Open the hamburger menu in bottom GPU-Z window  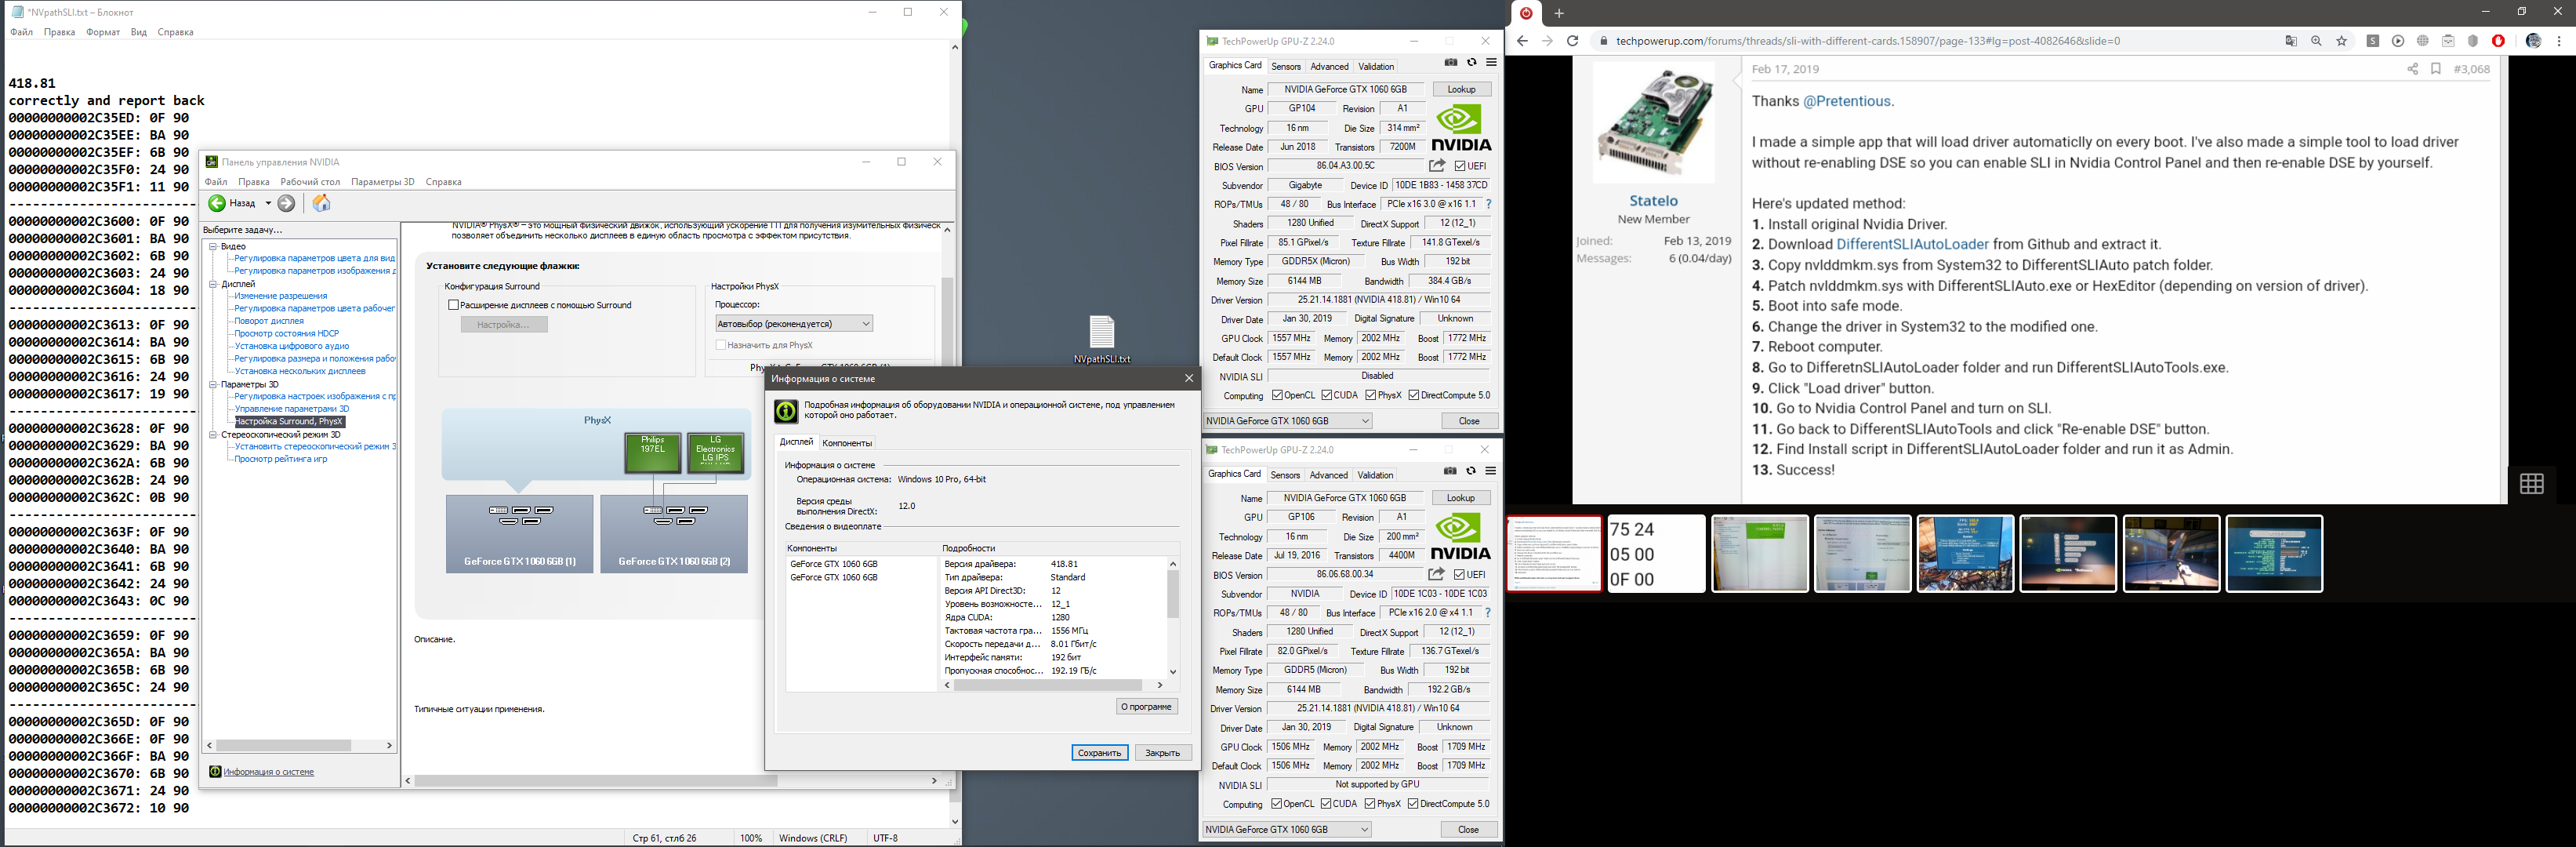(x=1490, y=471)
